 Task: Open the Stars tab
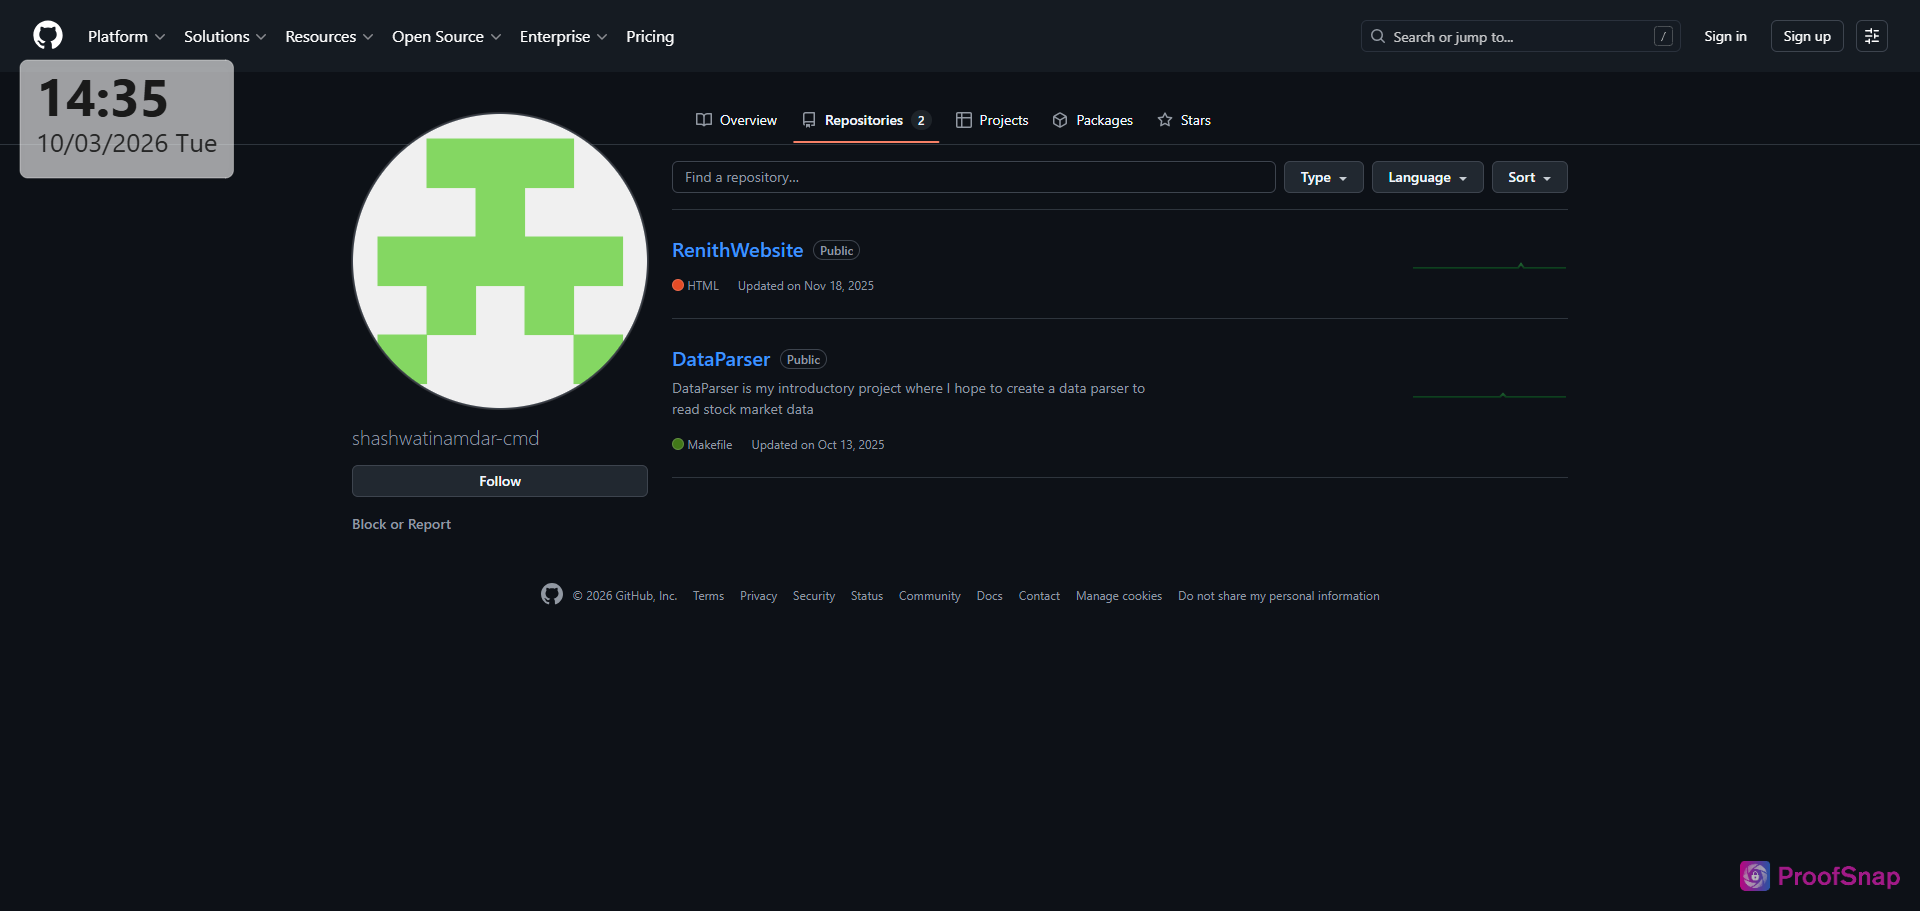(x=1184, y=120)
